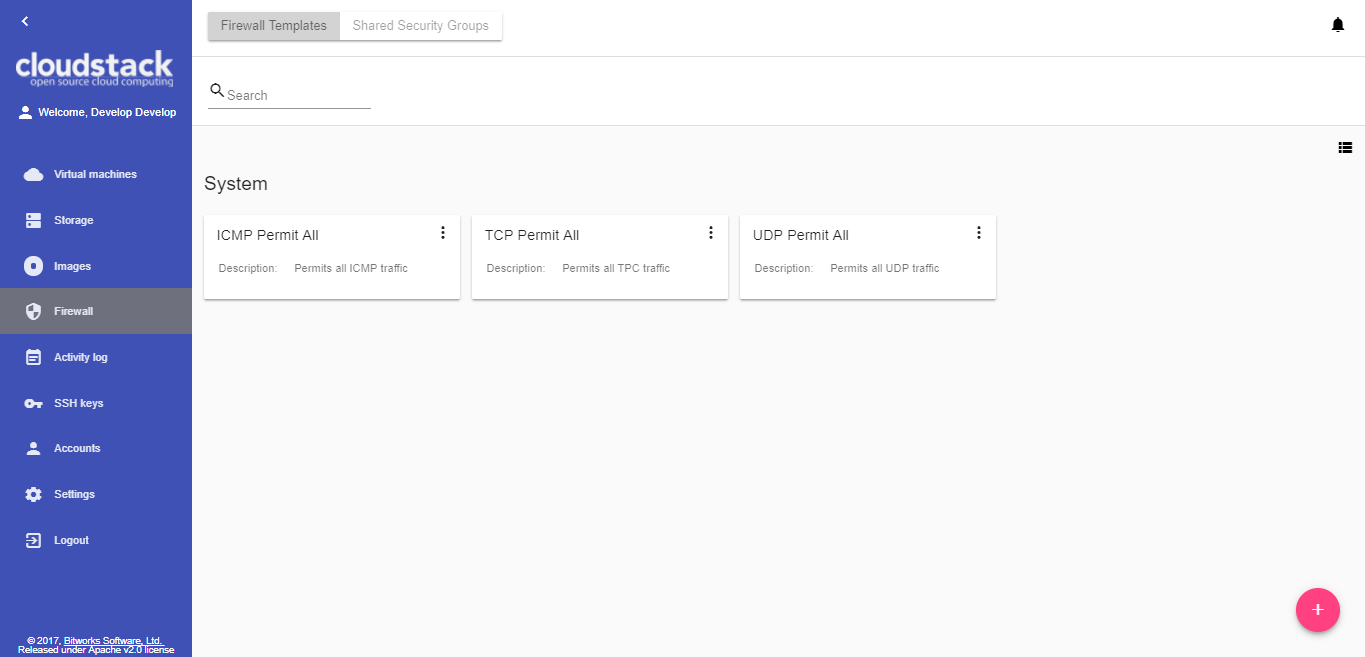Switch to list view layout

pyautogui.click(x=1345, y=148)
